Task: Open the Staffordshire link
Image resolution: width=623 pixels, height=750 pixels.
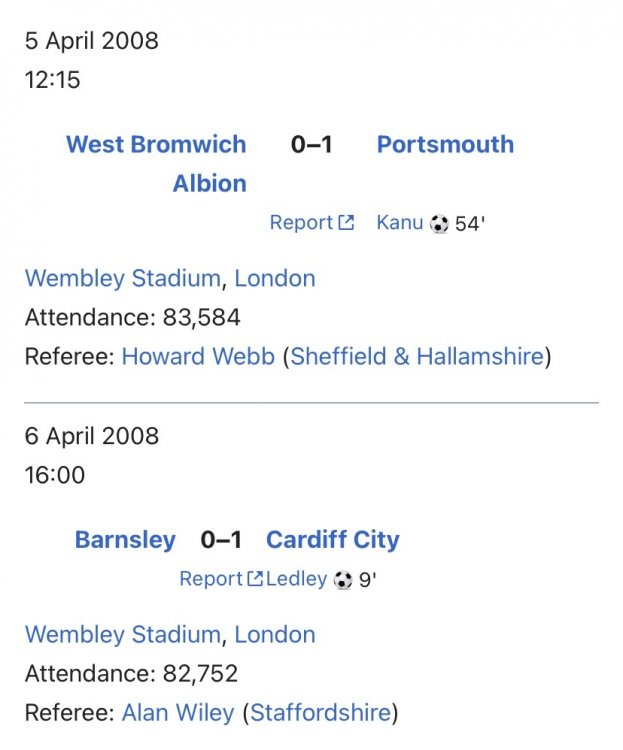Action: click(320, 713)
